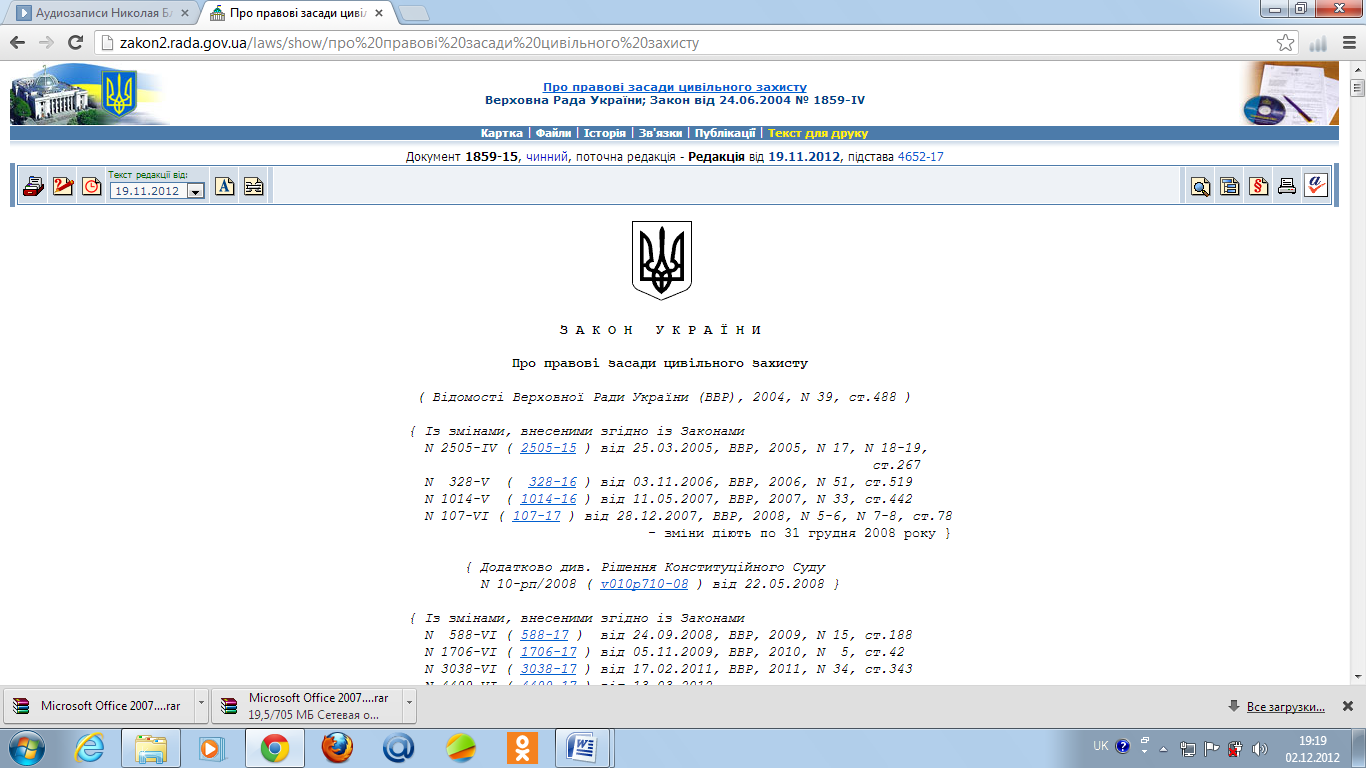Click the red printer icon in document toolbar

[x=34, y=186]
